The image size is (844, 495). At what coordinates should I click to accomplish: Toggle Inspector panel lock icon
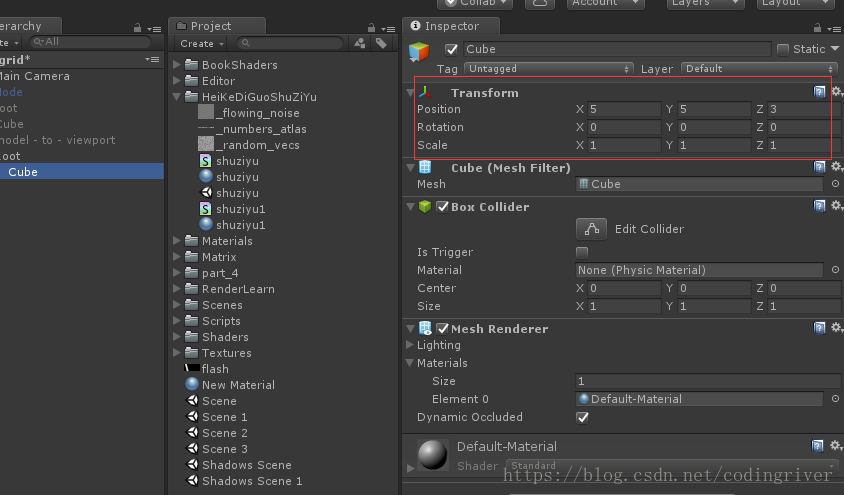(x=817, y=27)
